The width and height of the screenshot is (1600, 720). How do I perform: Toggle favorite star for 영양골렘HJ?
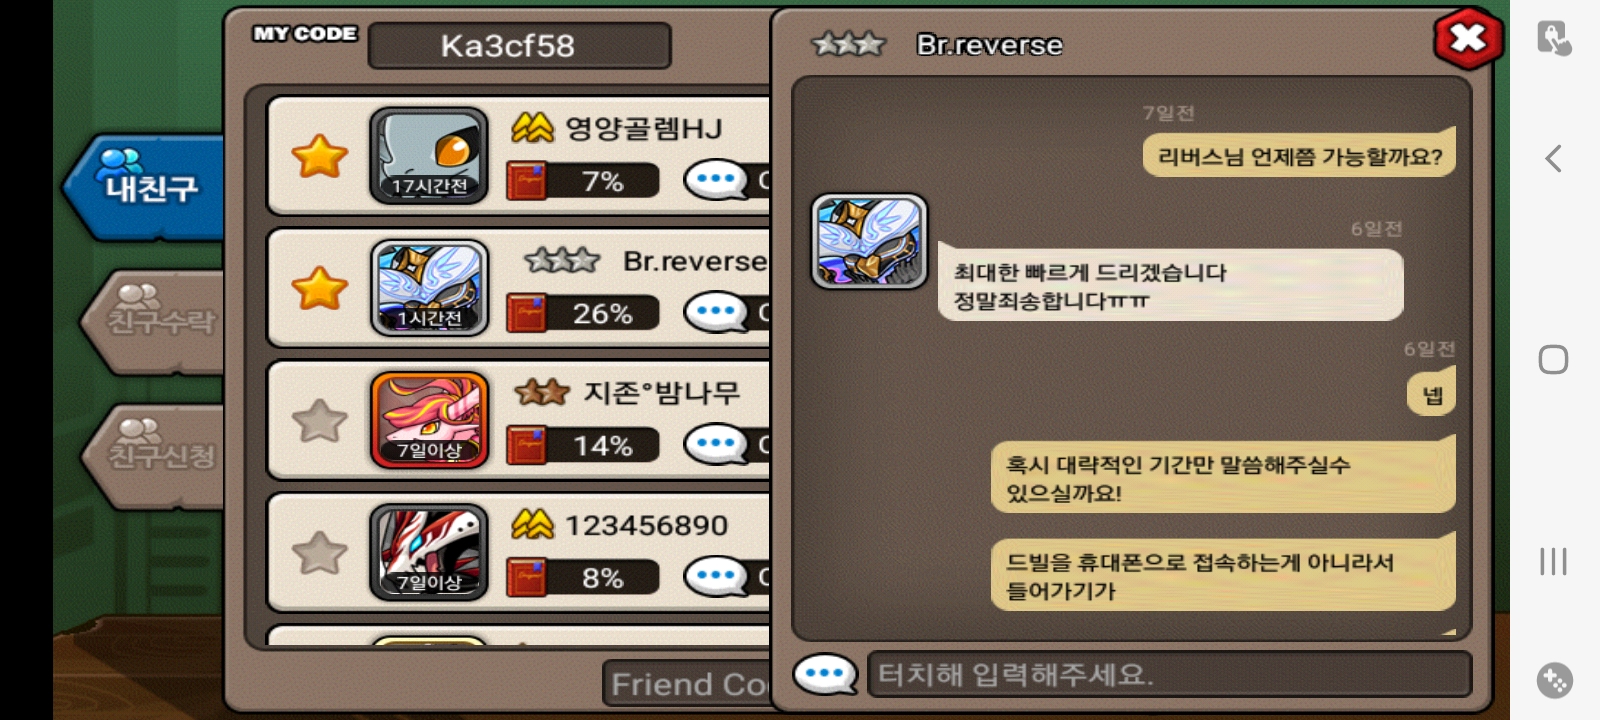point(319,156)
